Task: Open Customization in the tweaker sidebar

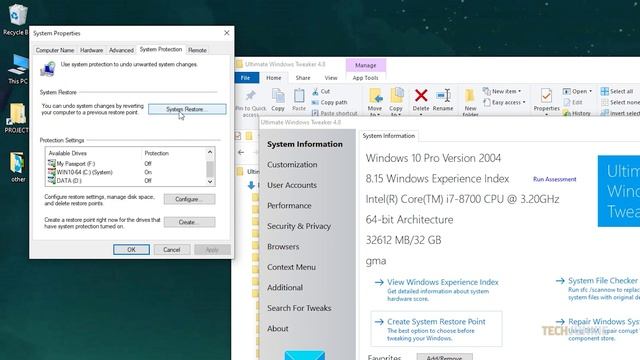Action: 292,164
